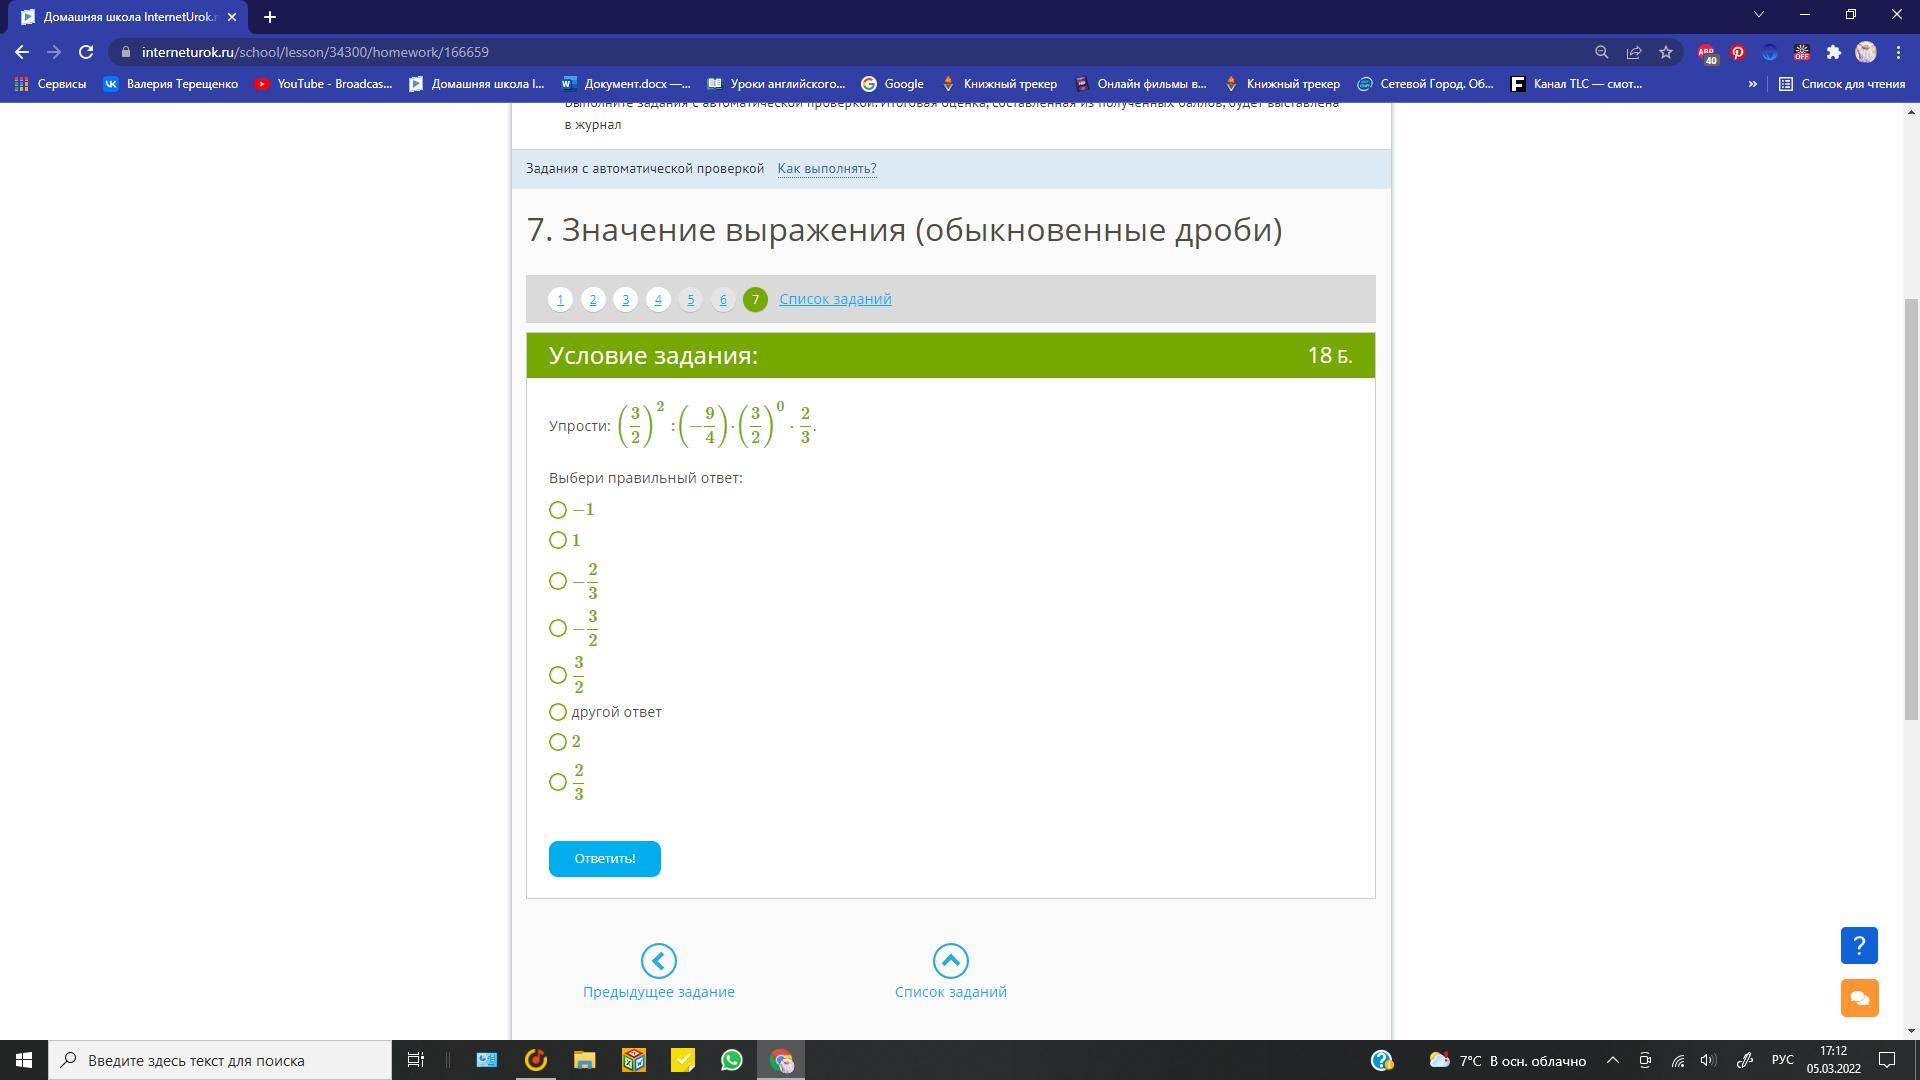The image size is (1920, 1080).
Task: Go to task number 3
Action: coord(625,299)
